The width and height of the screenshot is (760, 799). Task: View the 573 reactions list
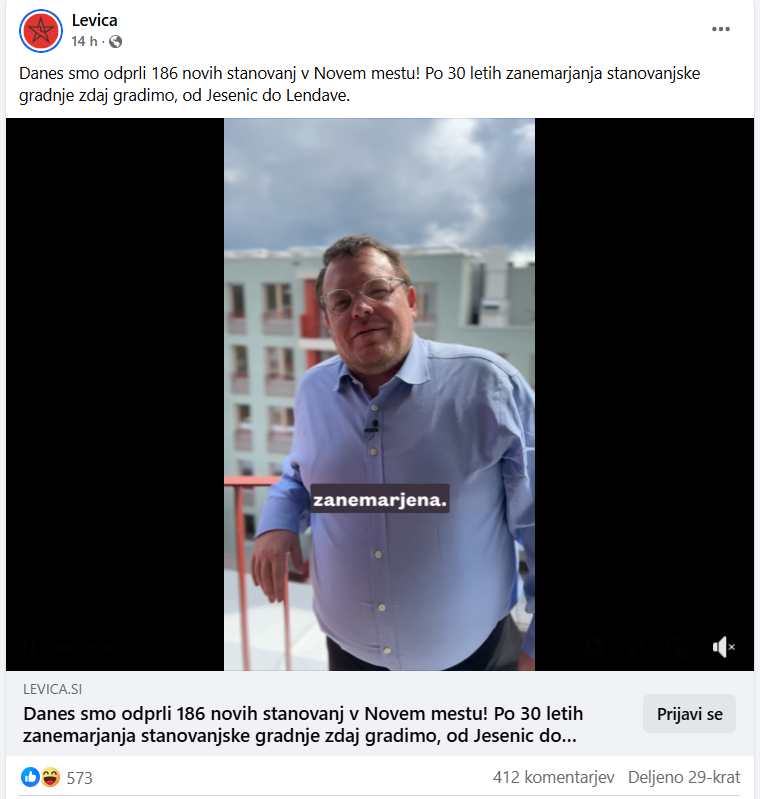pos(80,778)
